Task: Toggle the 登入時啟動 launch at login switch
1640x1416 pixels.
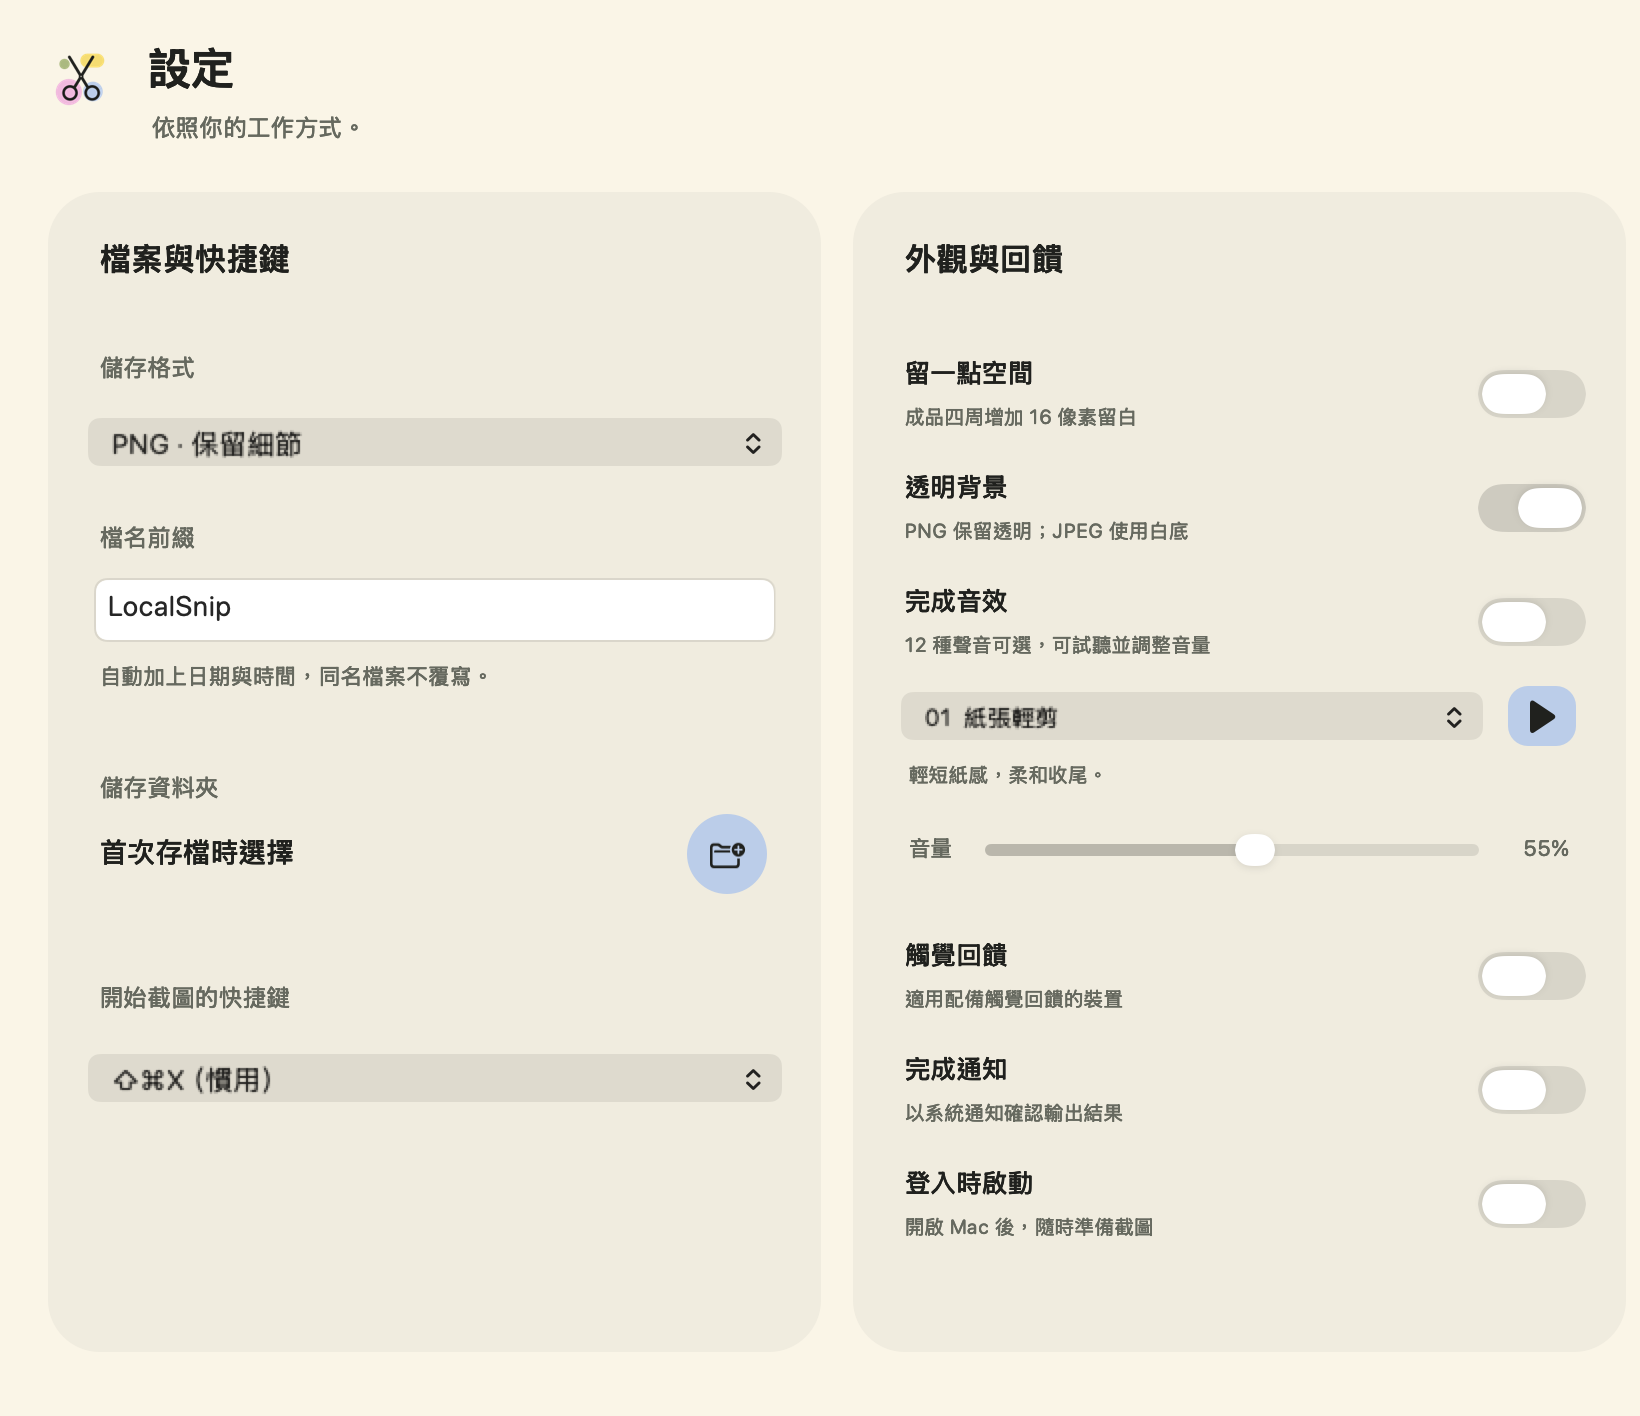Action: [1532, 1204]
